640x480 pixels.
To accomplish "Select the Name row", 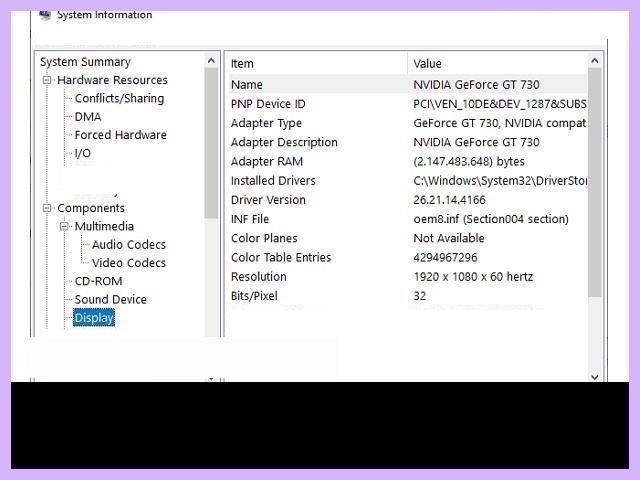I will tap(407, 85).
